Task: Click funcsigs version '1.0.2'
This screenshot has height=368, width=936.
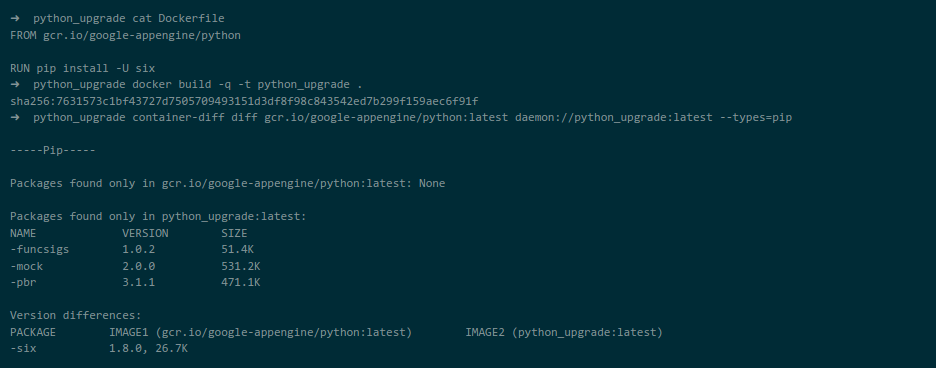Action: coord(138,250)
